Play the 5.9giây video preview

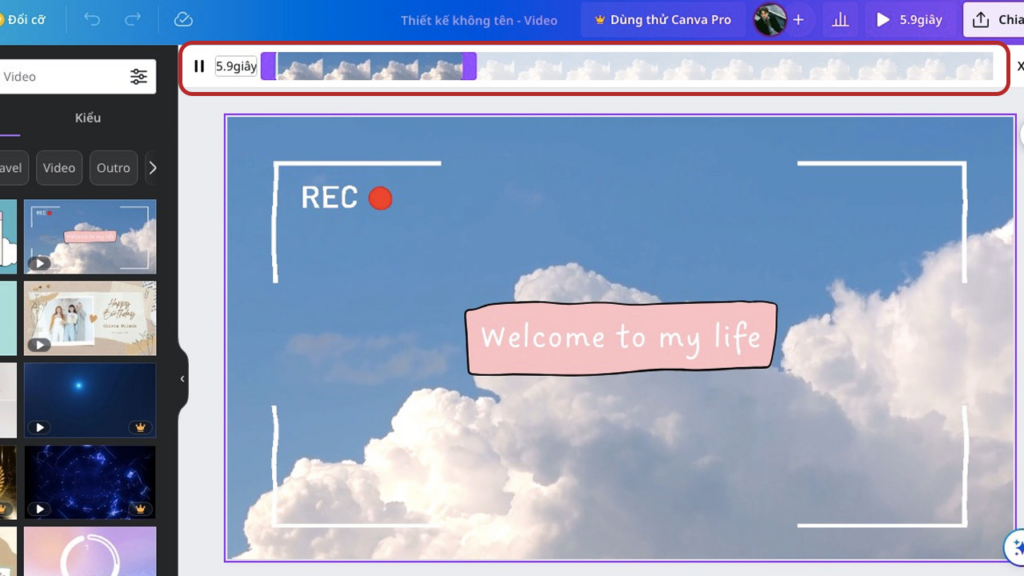coord(908,20)
